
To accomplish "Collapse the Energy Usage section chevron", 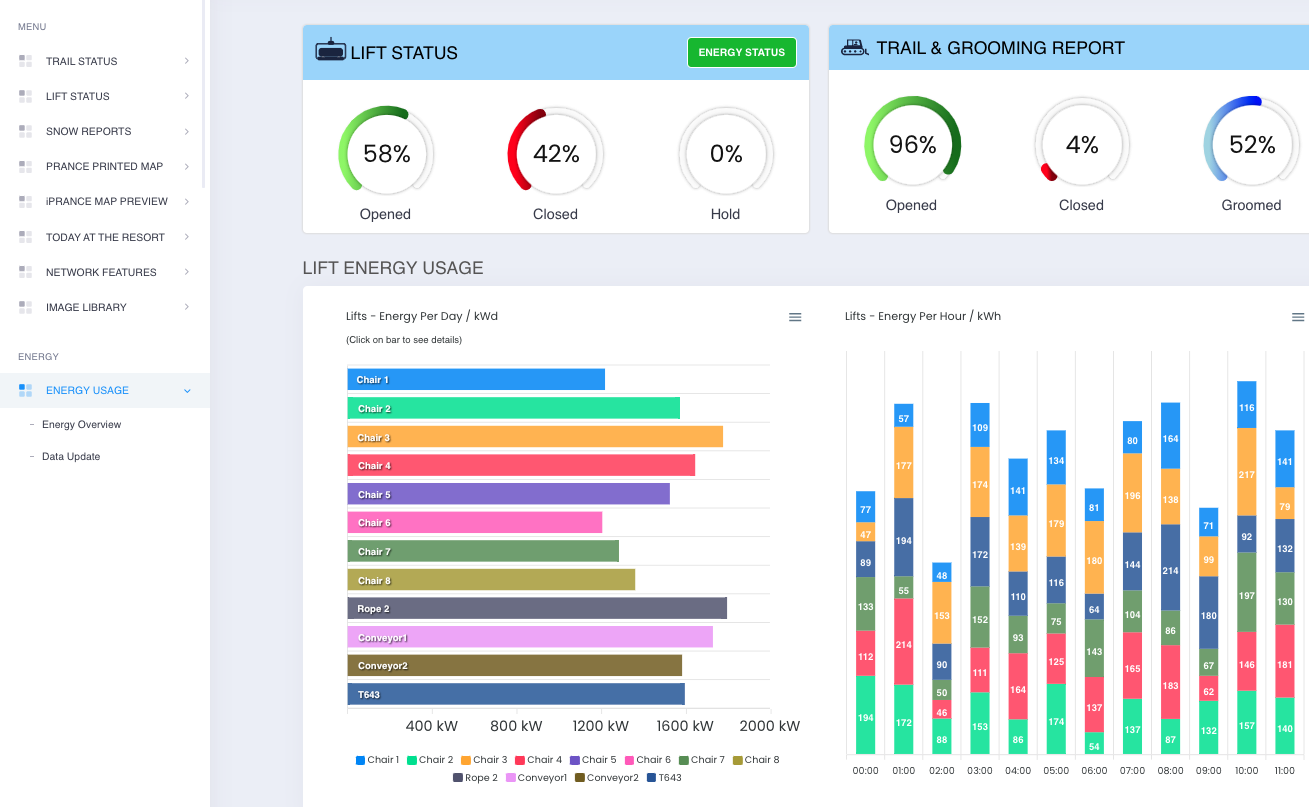I will click(x=187, y=391).
